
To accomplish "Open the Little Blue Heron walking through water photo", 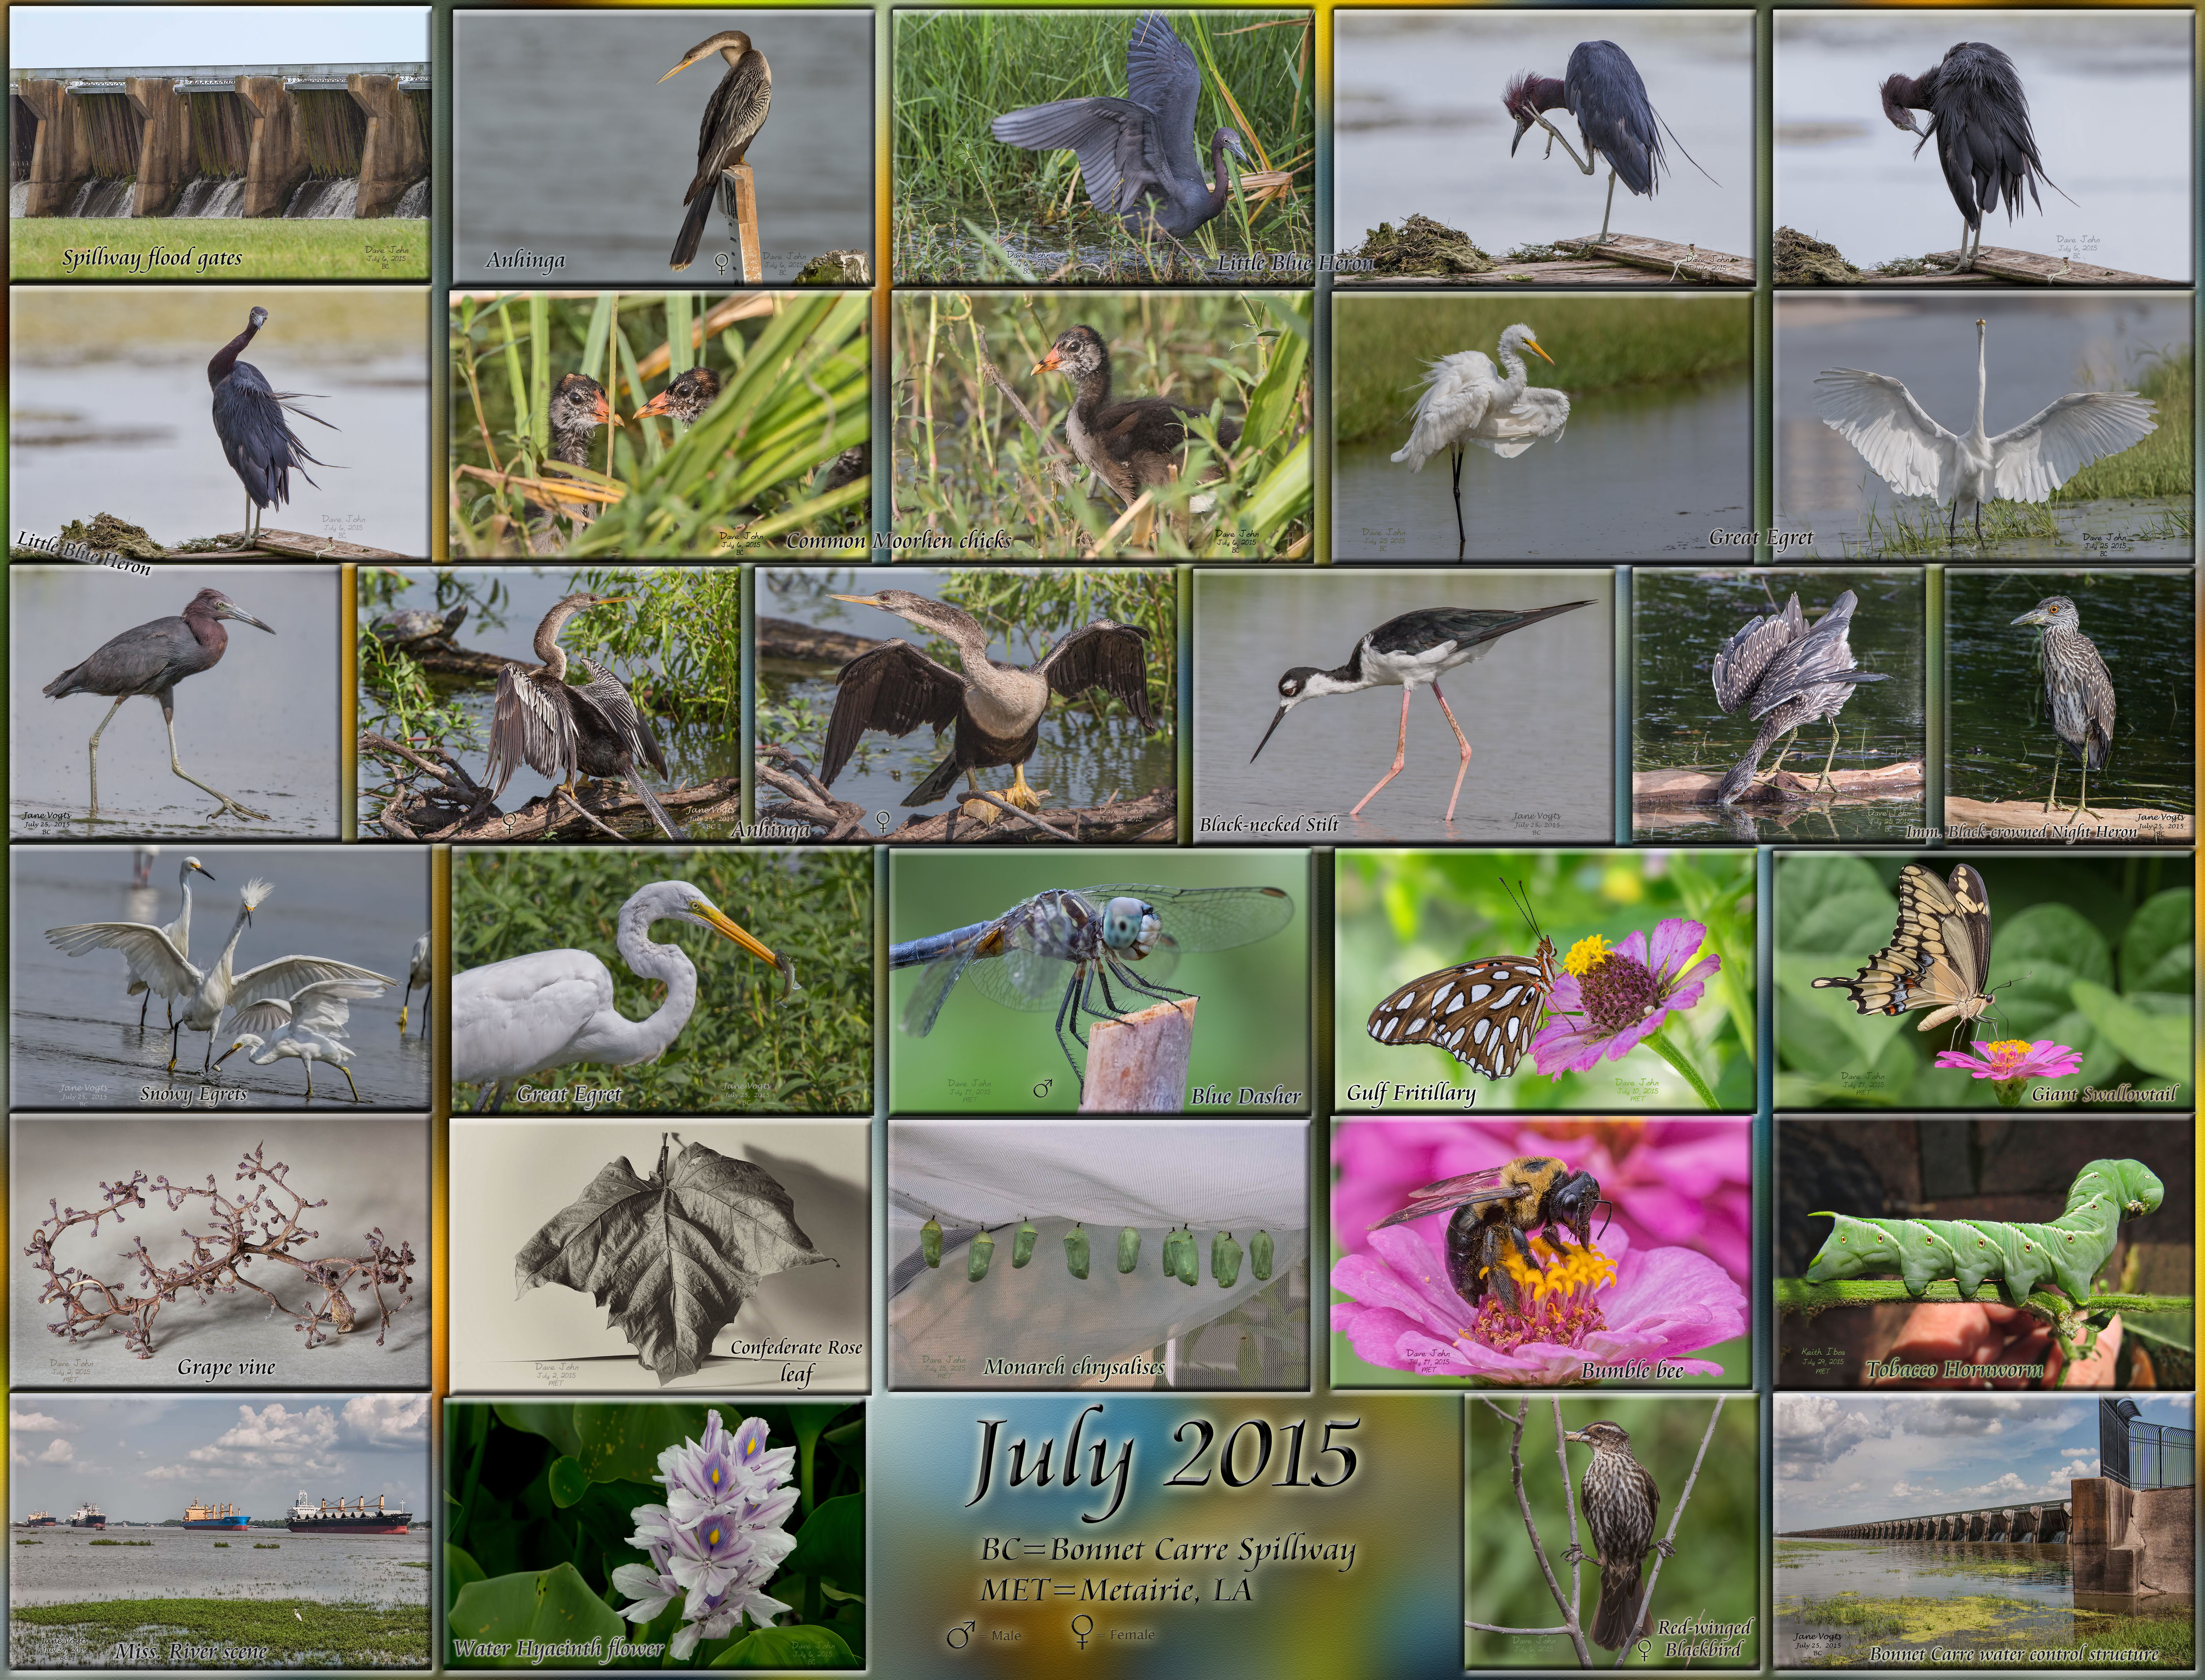I will pos(176,704).
